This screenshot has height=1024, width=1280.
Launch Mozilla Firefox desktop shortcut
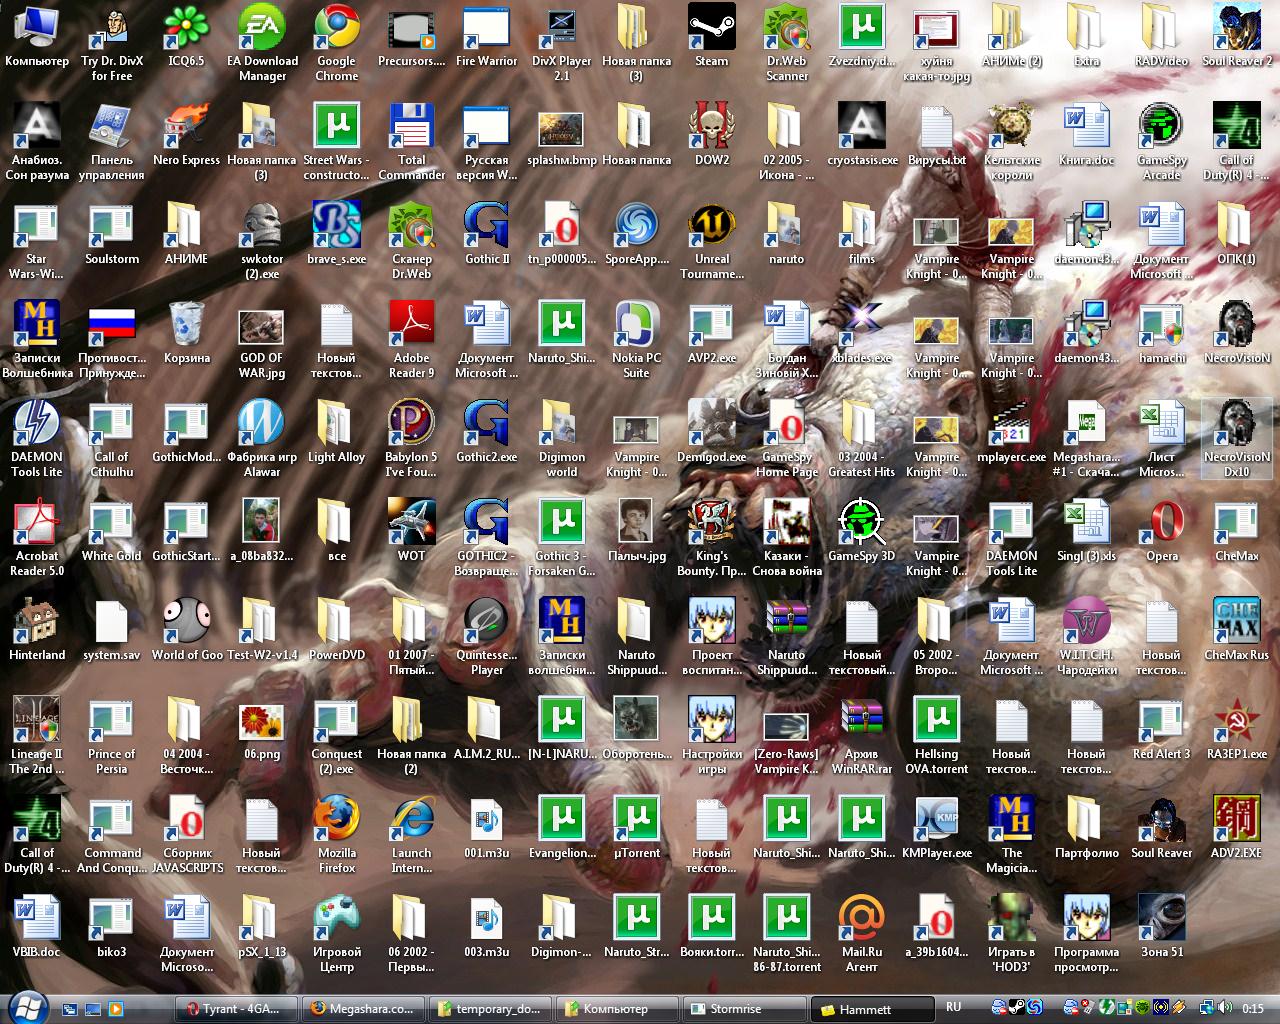pos(336,820)
